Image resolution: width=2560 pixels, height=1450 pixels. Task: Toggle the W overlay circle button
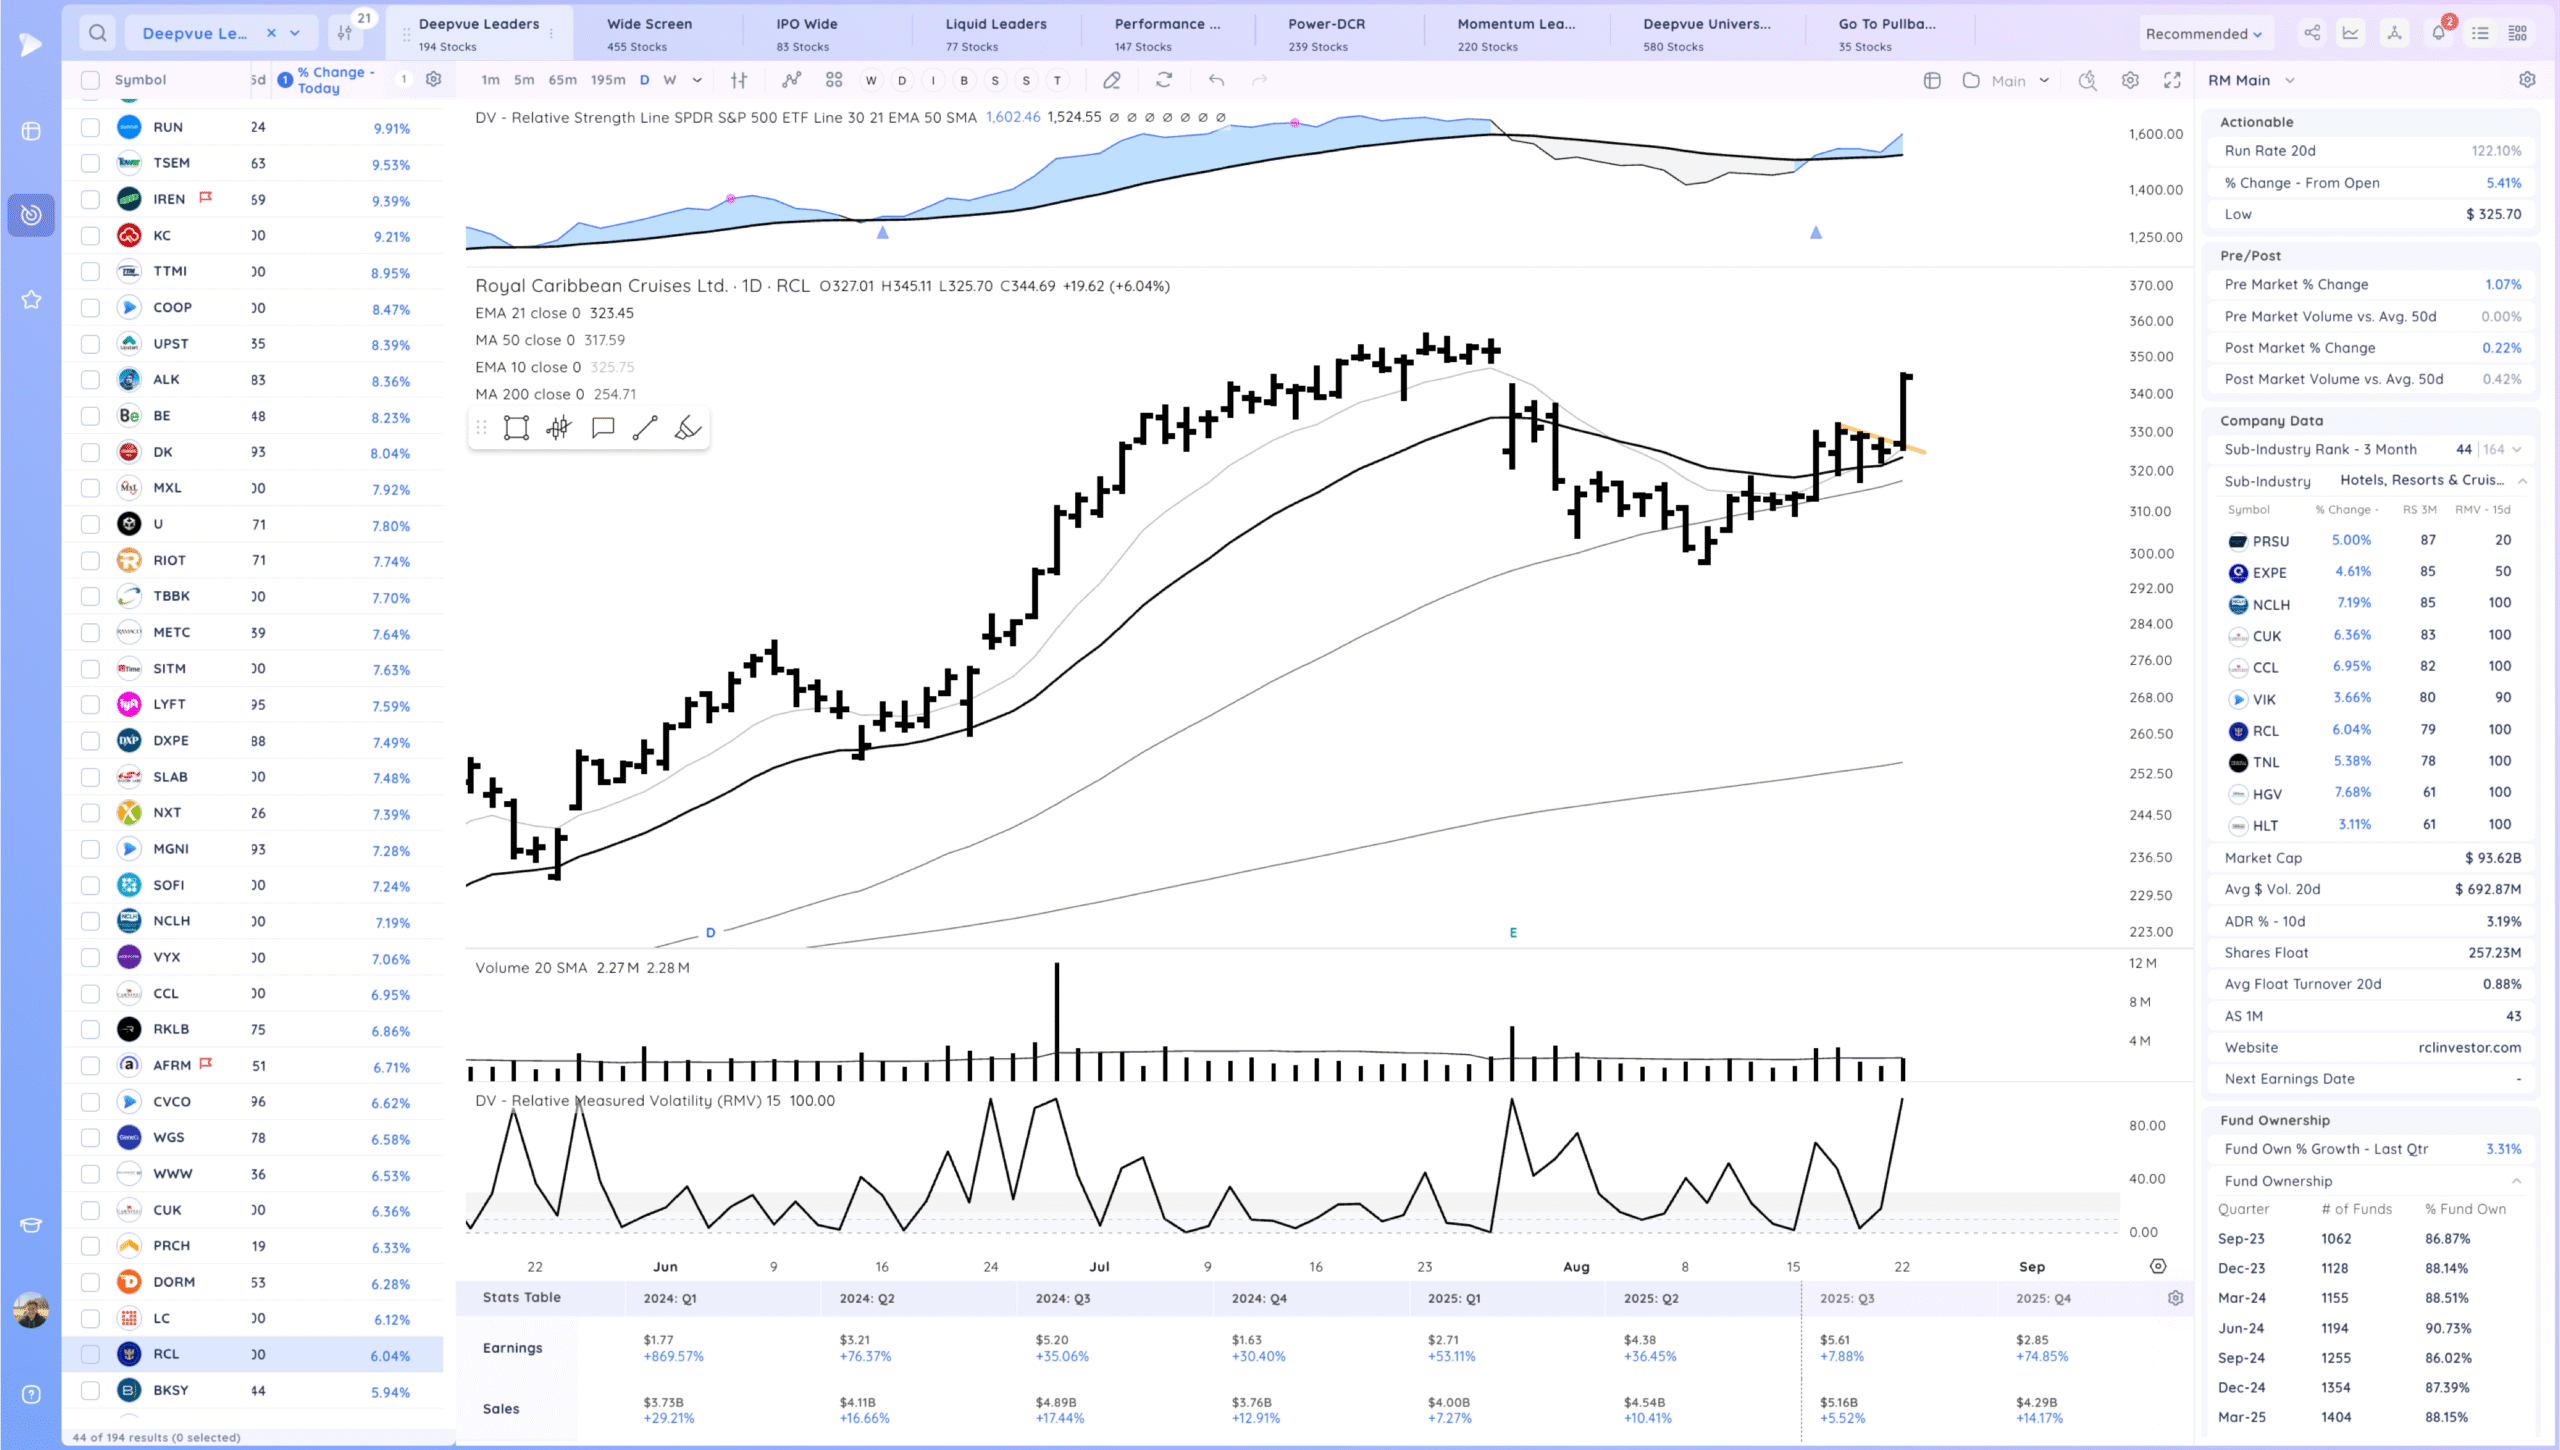(x=871, y=81)
